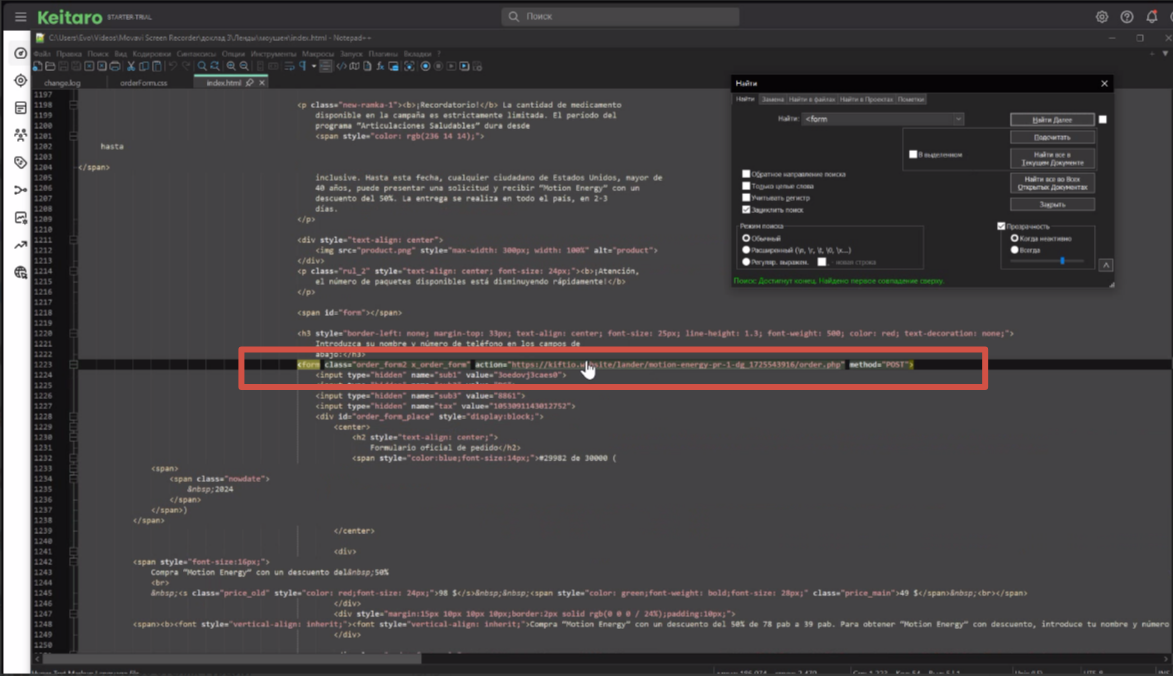Select 'Регуляр. выражен.' search mode radio

[746, 262]
